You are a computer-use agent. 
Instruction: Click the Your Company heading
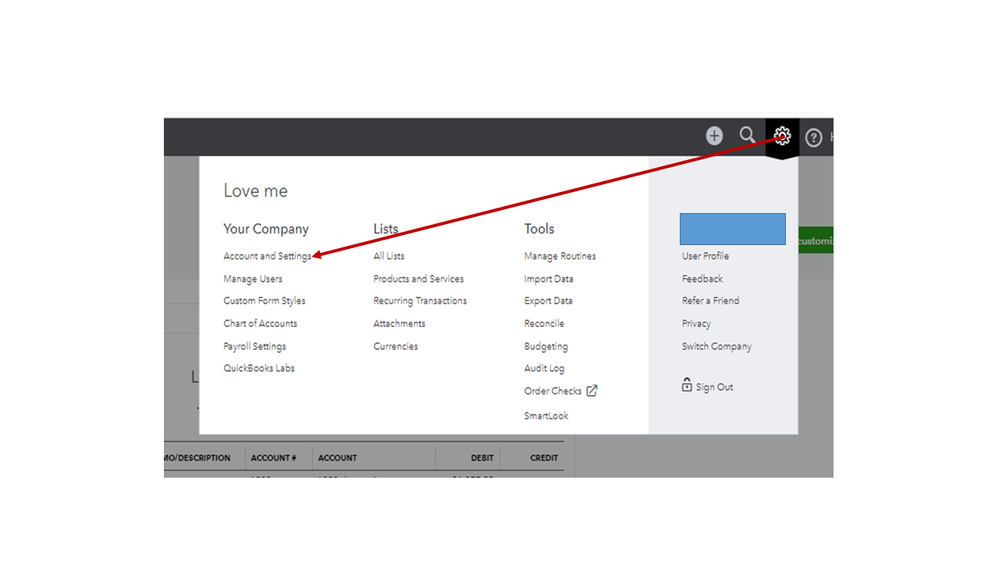pos(266,229)
